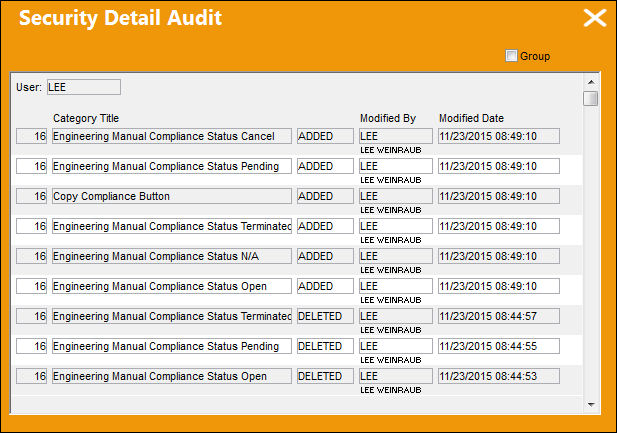
Task: Click Modified Date in Status N/A row
Action: point(499,256)
